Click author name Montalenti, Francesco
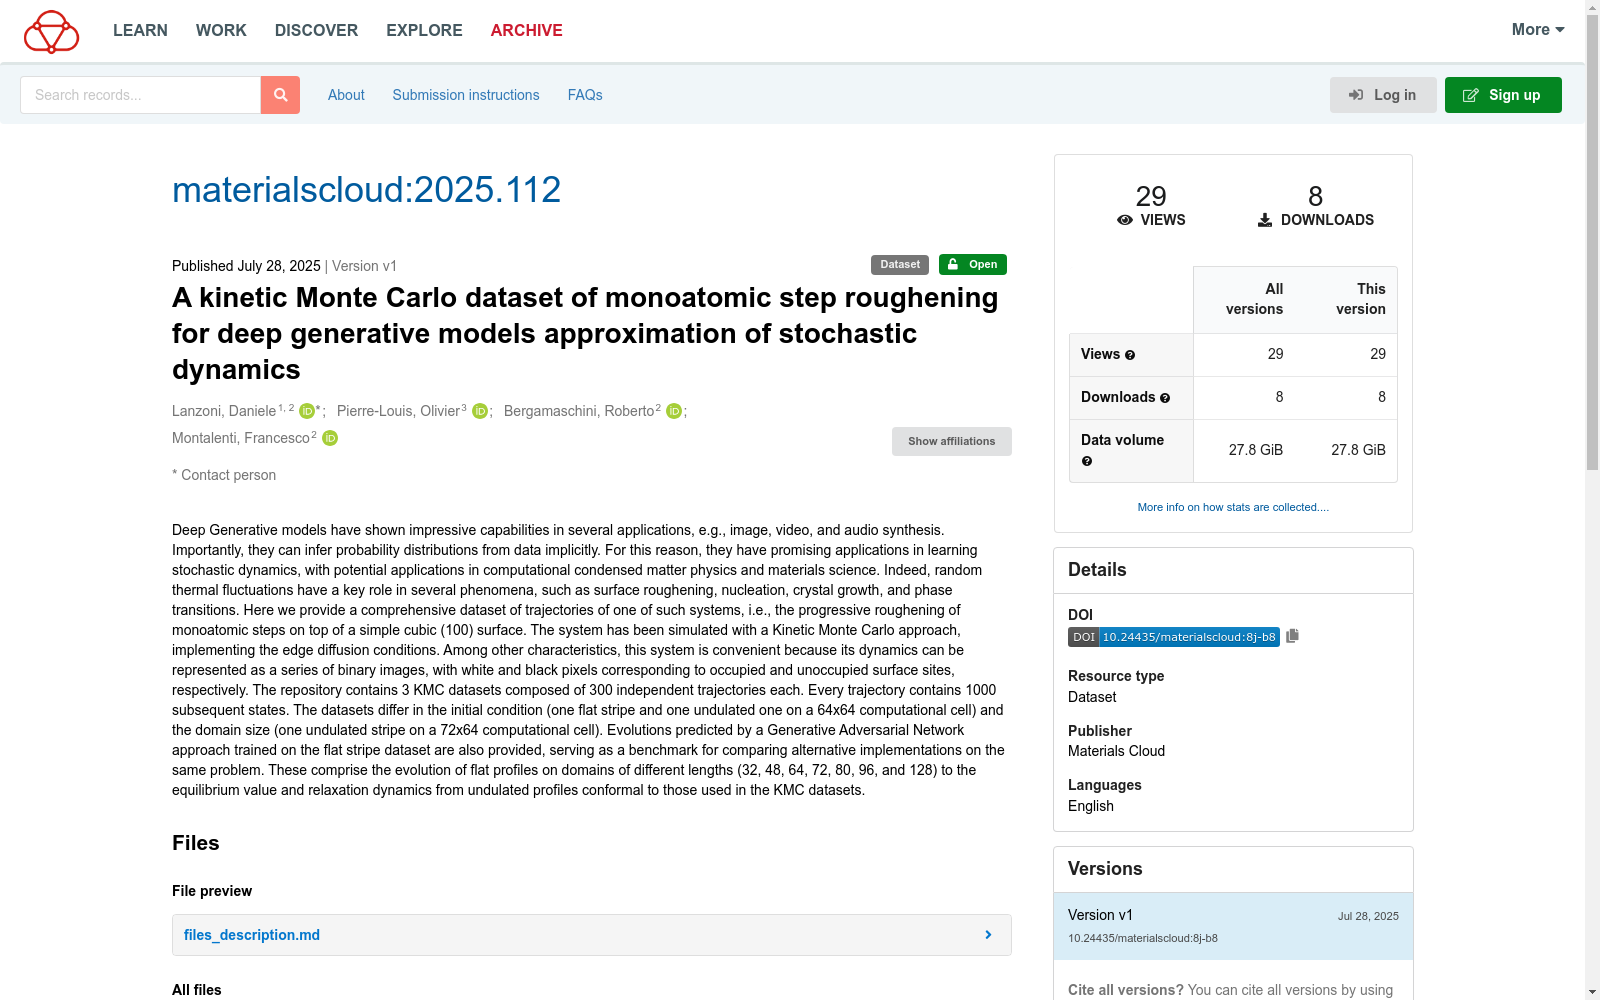This screenshot has width=1600, height=1000. pyautogui.click(x=241, y=438)
